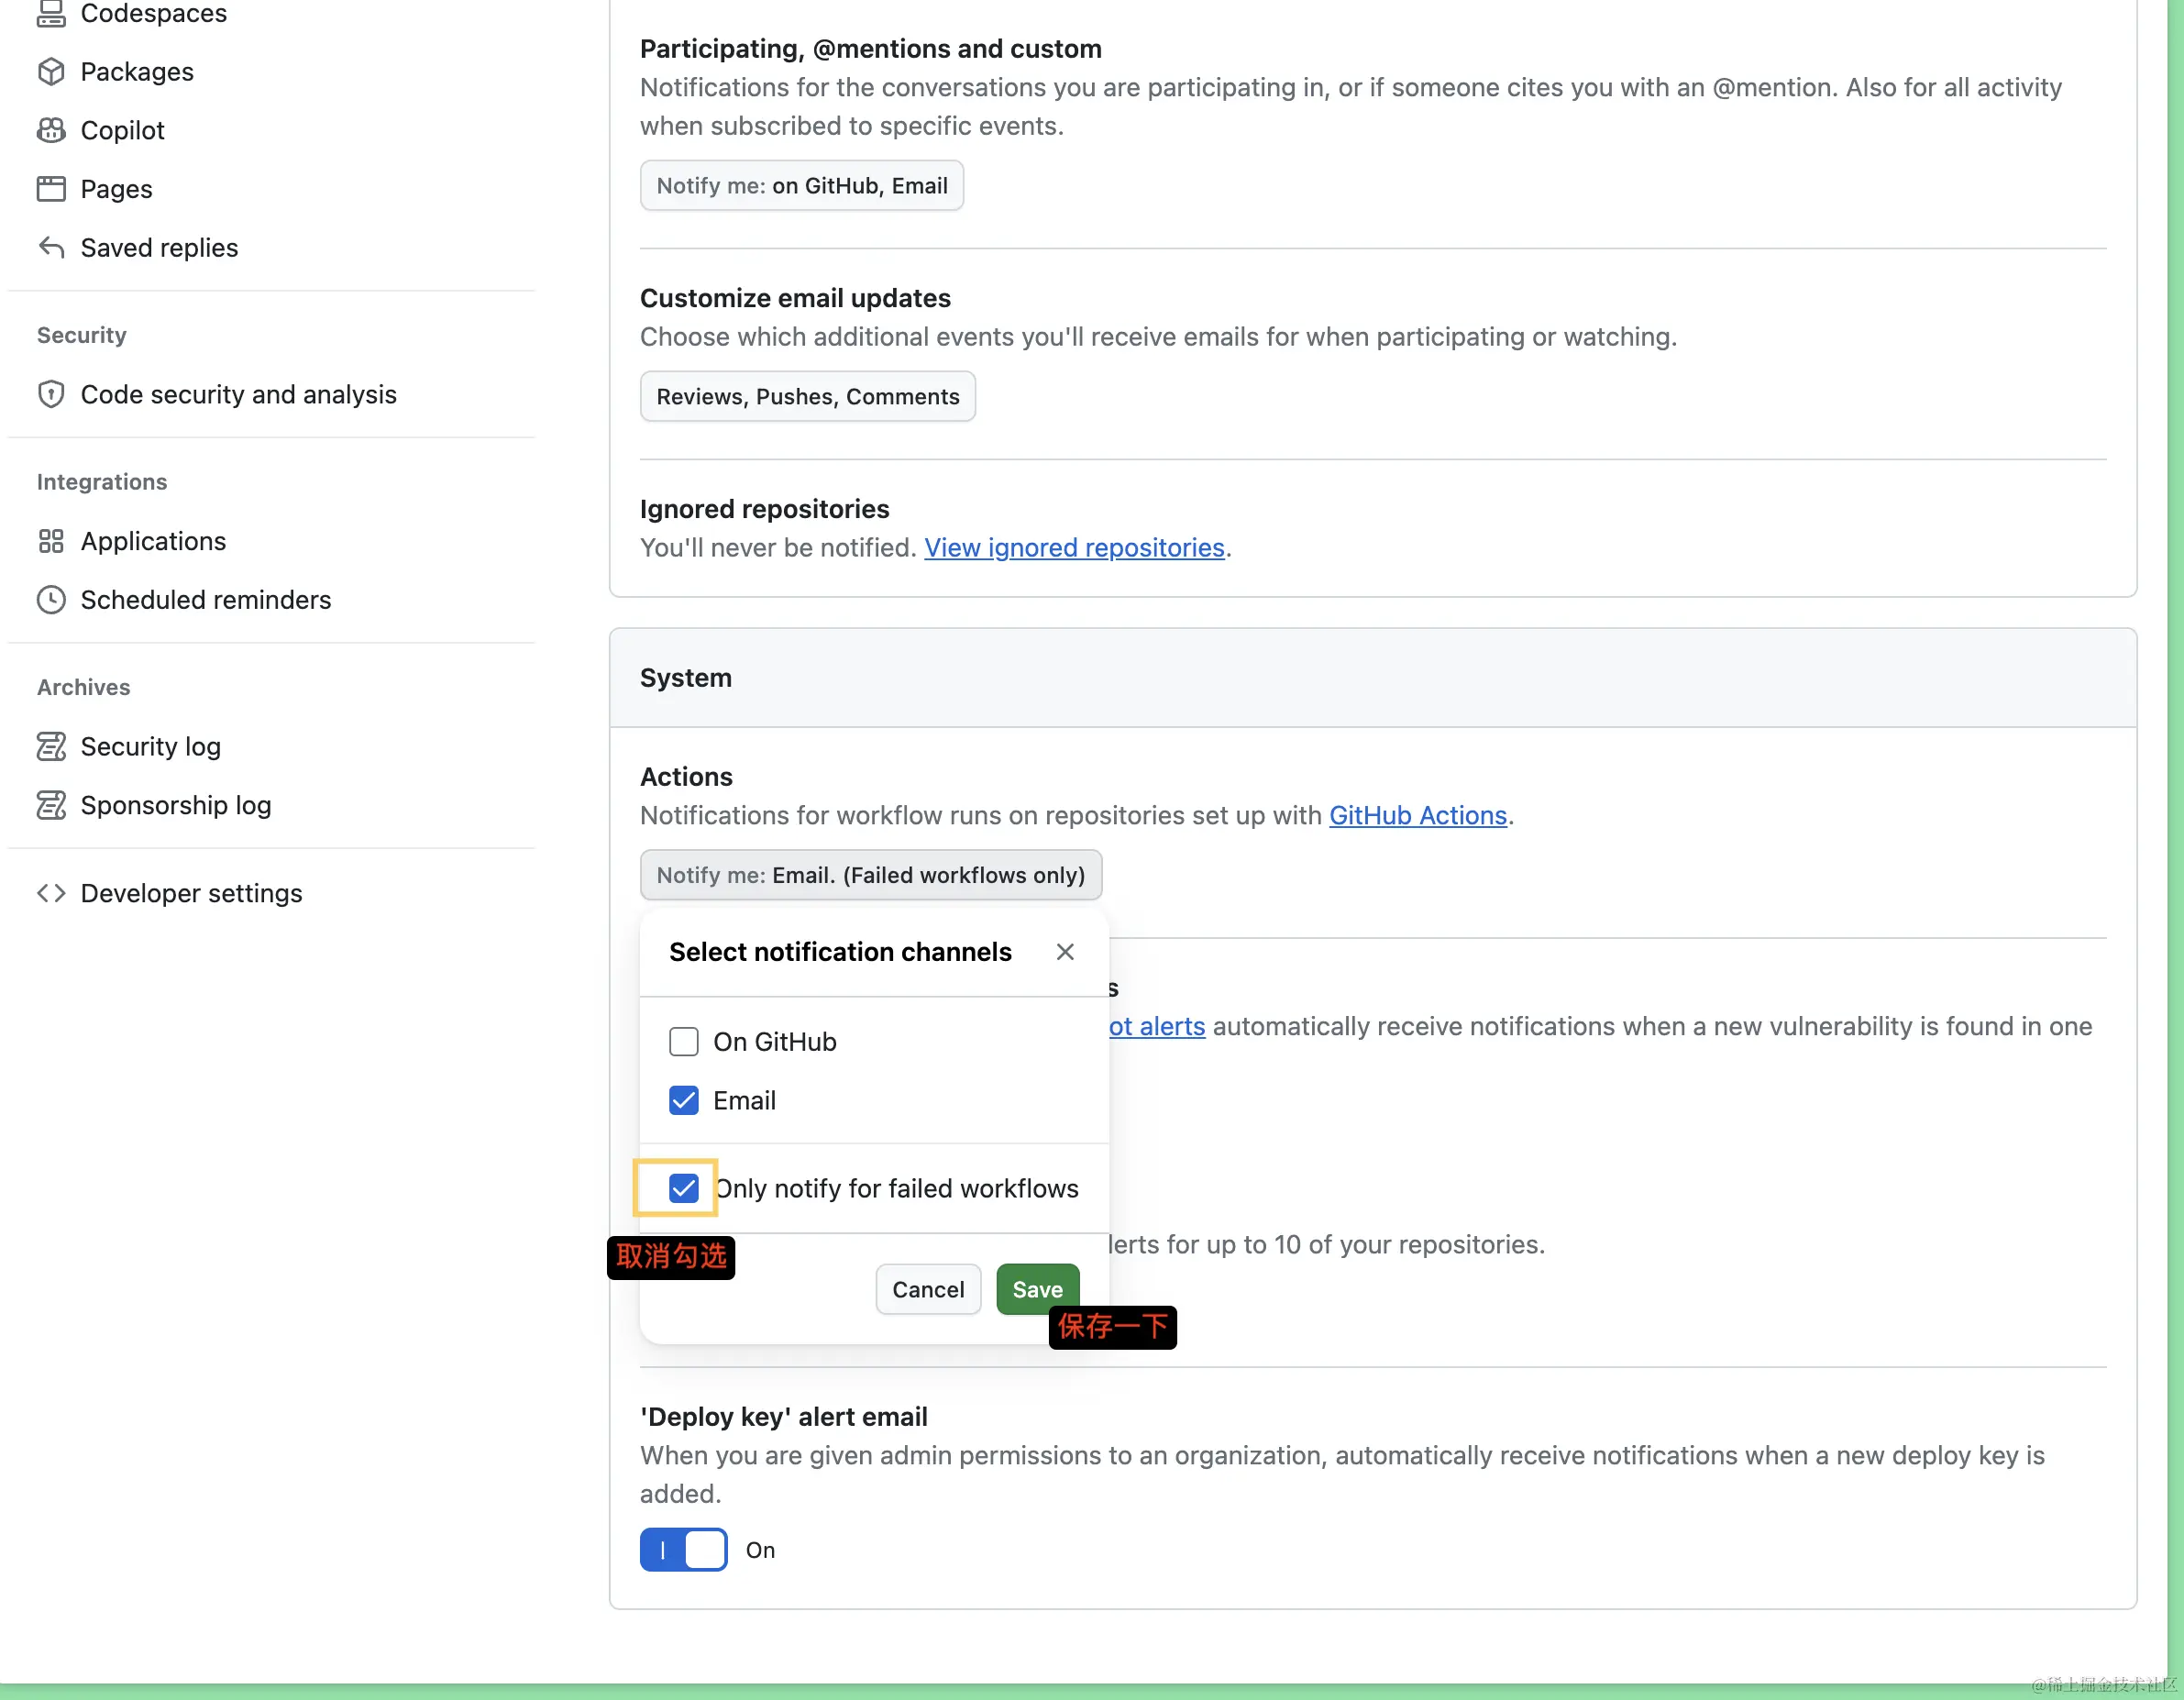Screen dimensions: 2184x1700
Task: Click the Security log icon
Action: click(51, 746)
